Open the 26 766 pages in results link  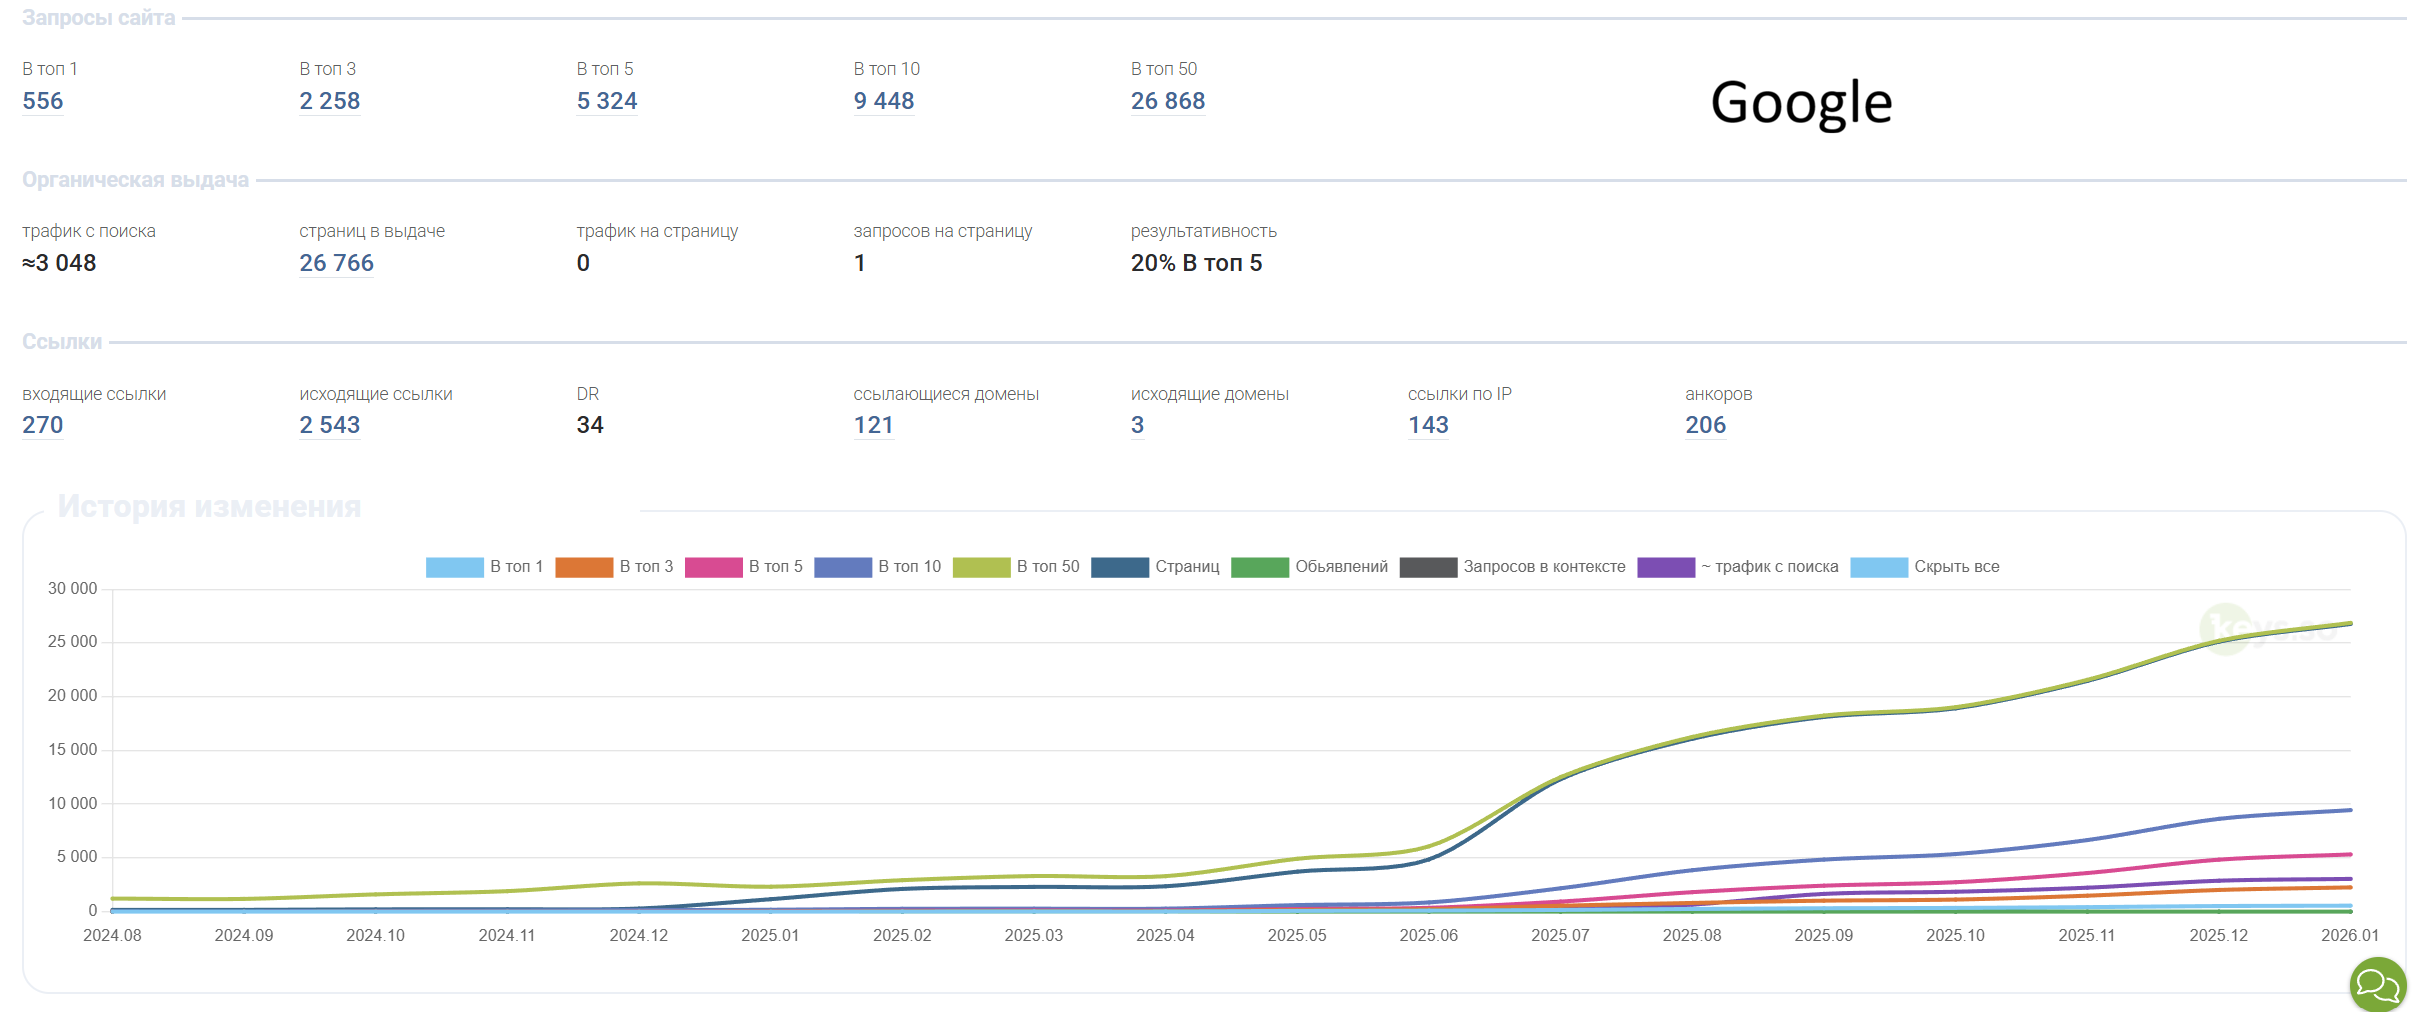point(337,263)
